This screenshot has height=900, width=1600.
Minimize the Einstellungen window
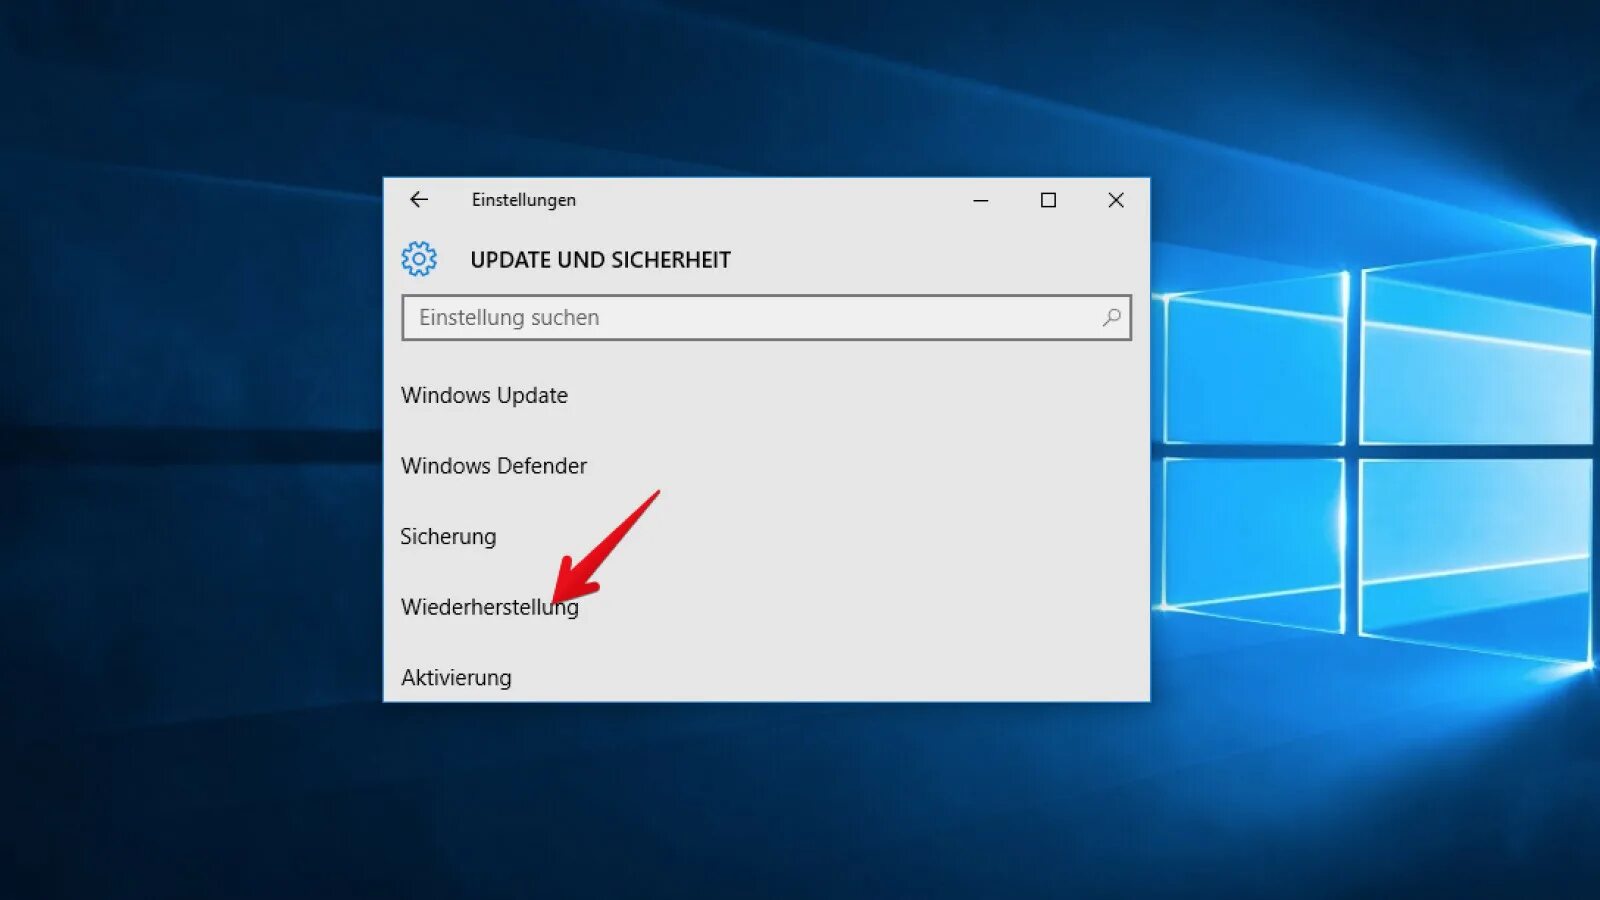tap(981, 200)
